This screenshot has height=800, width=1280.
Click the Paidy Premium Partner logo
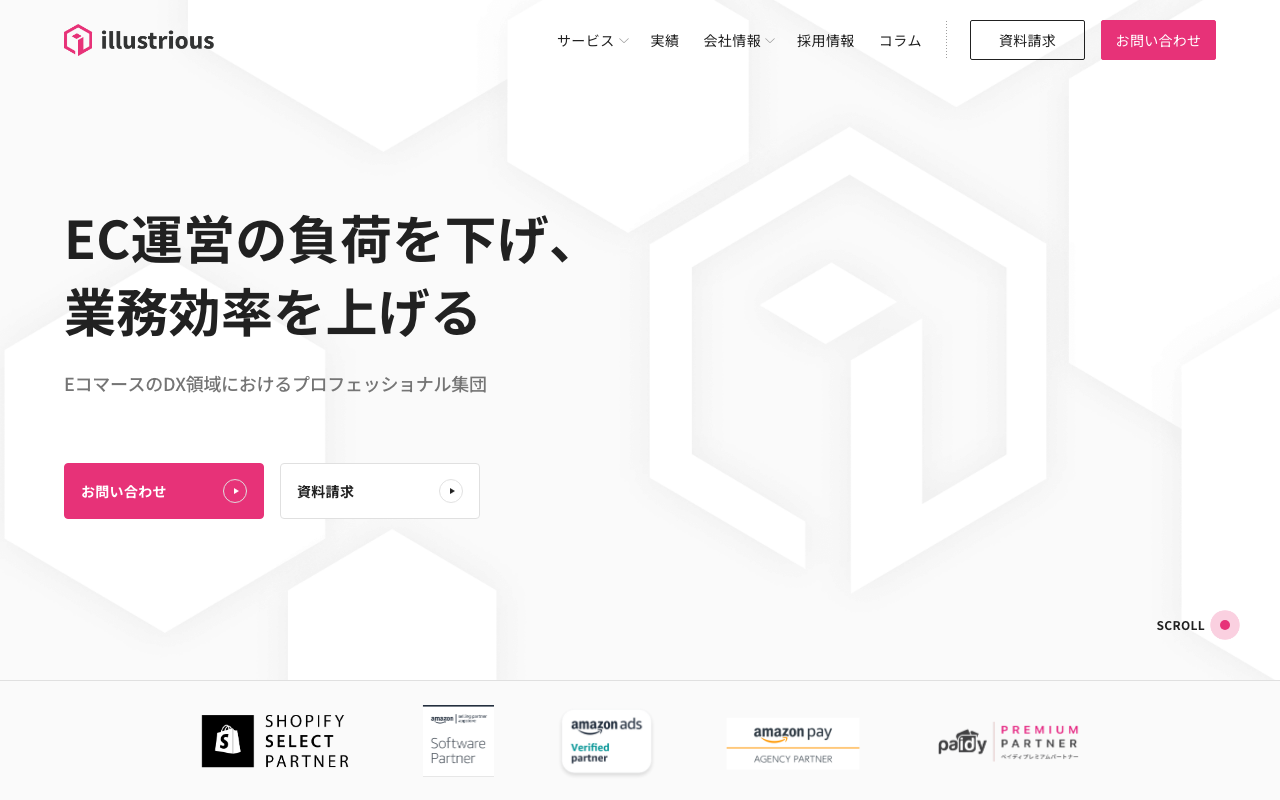(x=1008, y=742)
